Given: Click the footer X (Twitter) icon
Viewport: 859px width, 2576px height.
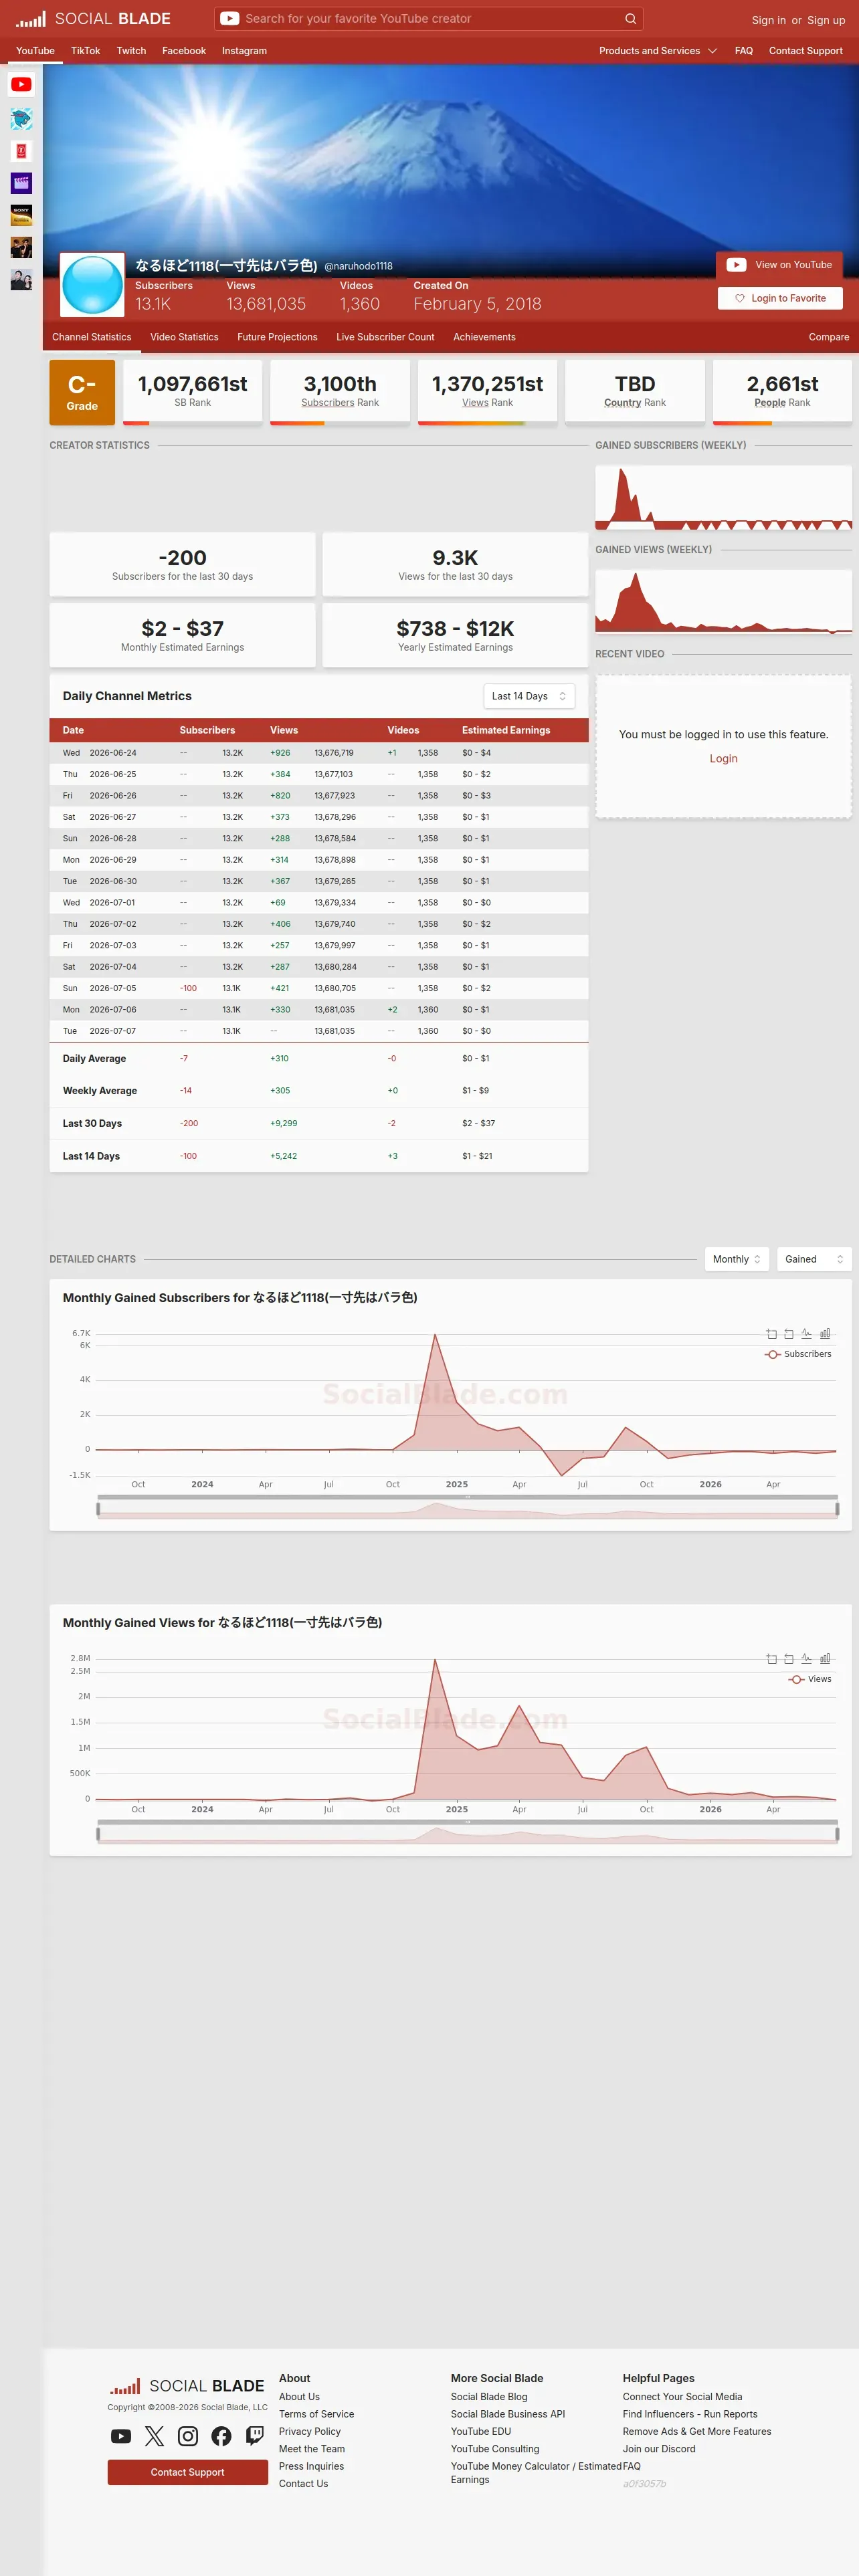Looking at the screenshot, I should pos(154,2436).
